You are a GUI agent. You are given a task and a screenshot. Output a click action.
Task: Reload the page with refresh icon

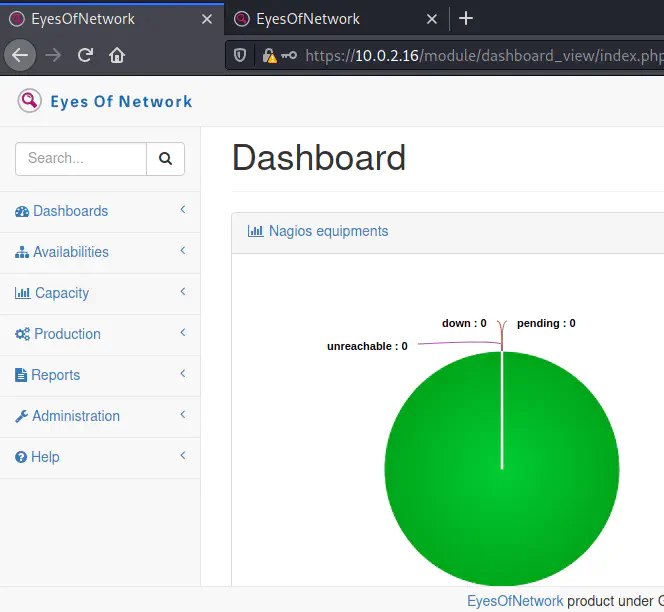click(x=85, y=55)
